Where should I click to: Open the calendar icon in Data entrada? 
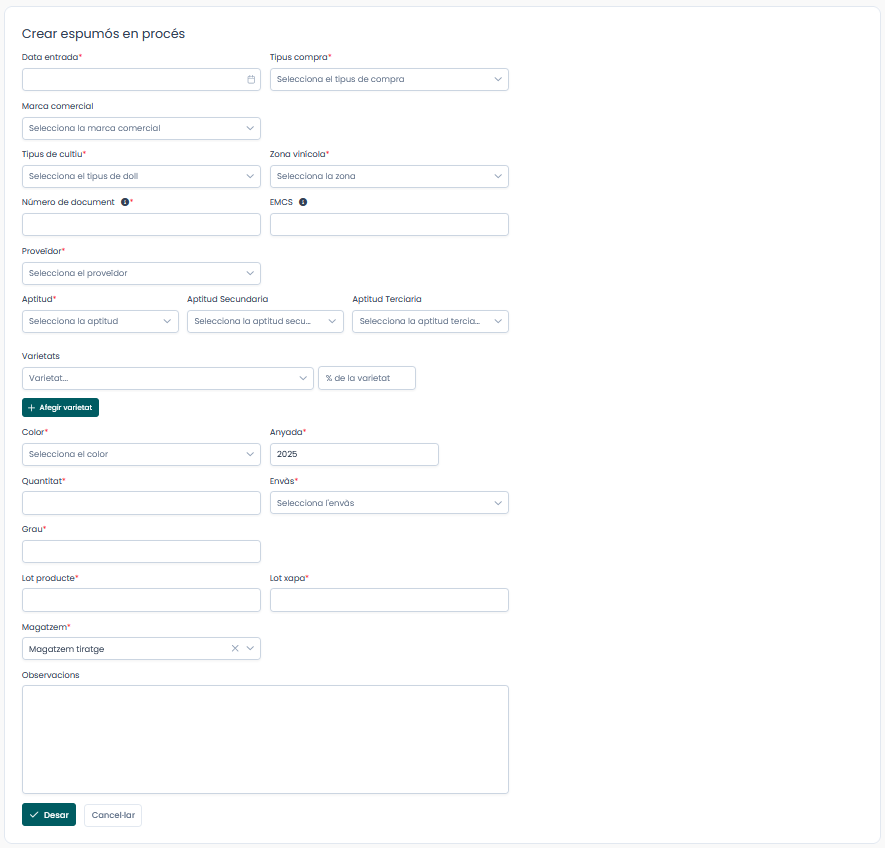click(x=251, y=80)
